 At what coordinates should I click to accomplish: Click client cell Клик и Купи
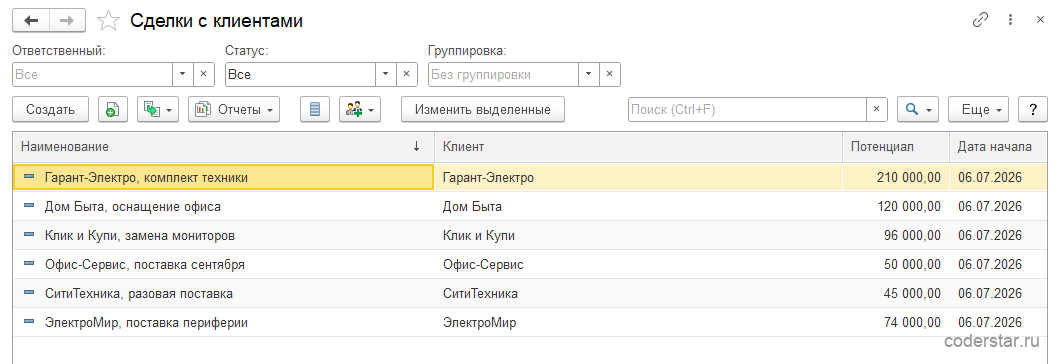click(x=638, y=236)
